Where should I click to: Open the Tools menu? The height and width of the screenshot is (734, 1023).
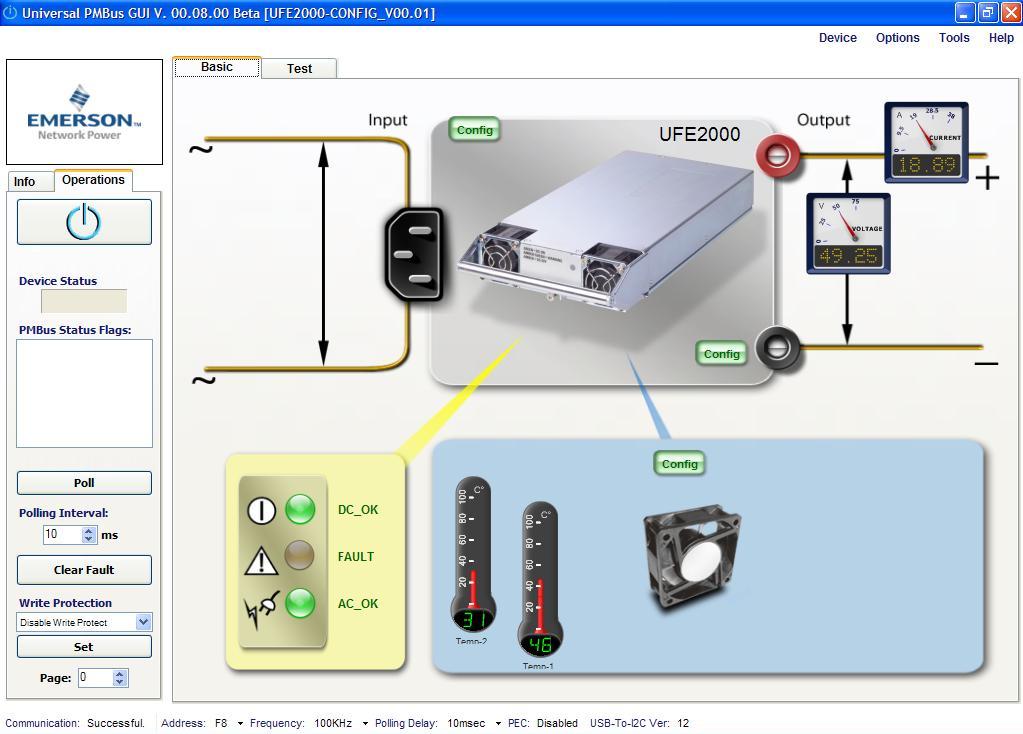click(x=953, y=38)
